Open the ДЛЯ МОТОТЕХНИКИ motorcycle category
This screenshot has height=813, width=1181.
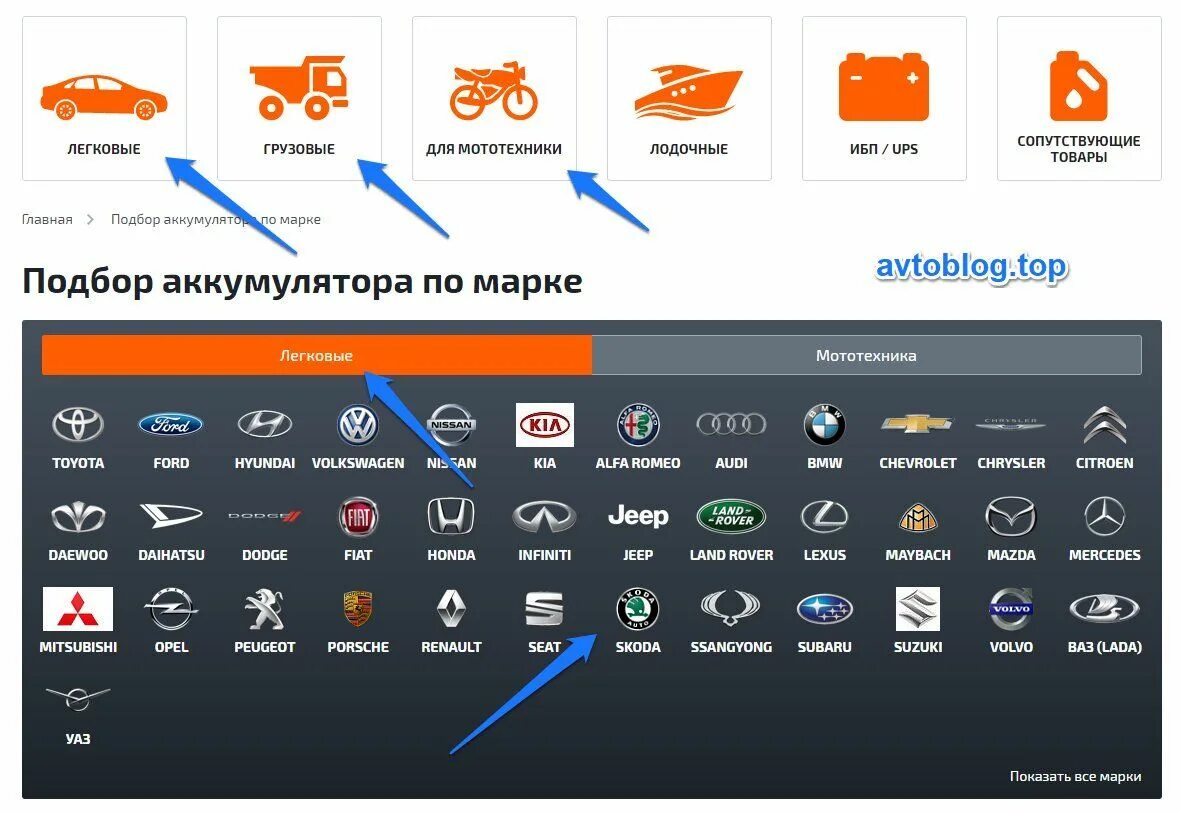tap(494, 99)
